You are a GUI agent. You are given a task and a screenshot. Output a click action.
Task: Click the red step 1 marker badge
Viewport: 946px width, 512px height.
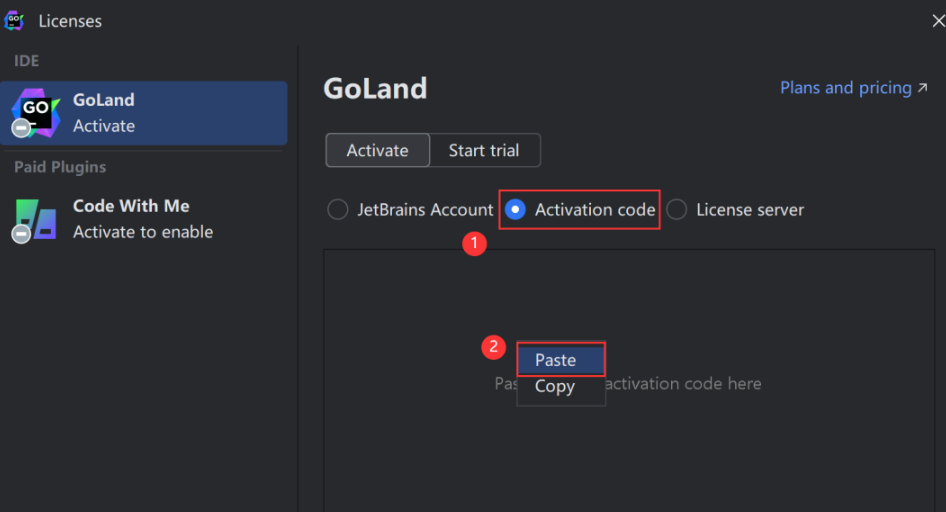pos(474,243)
